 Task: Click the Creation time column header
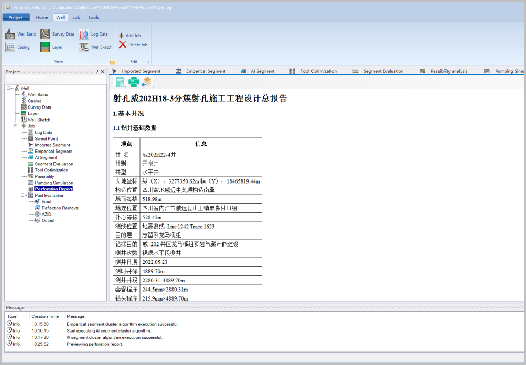pos(45,316)
